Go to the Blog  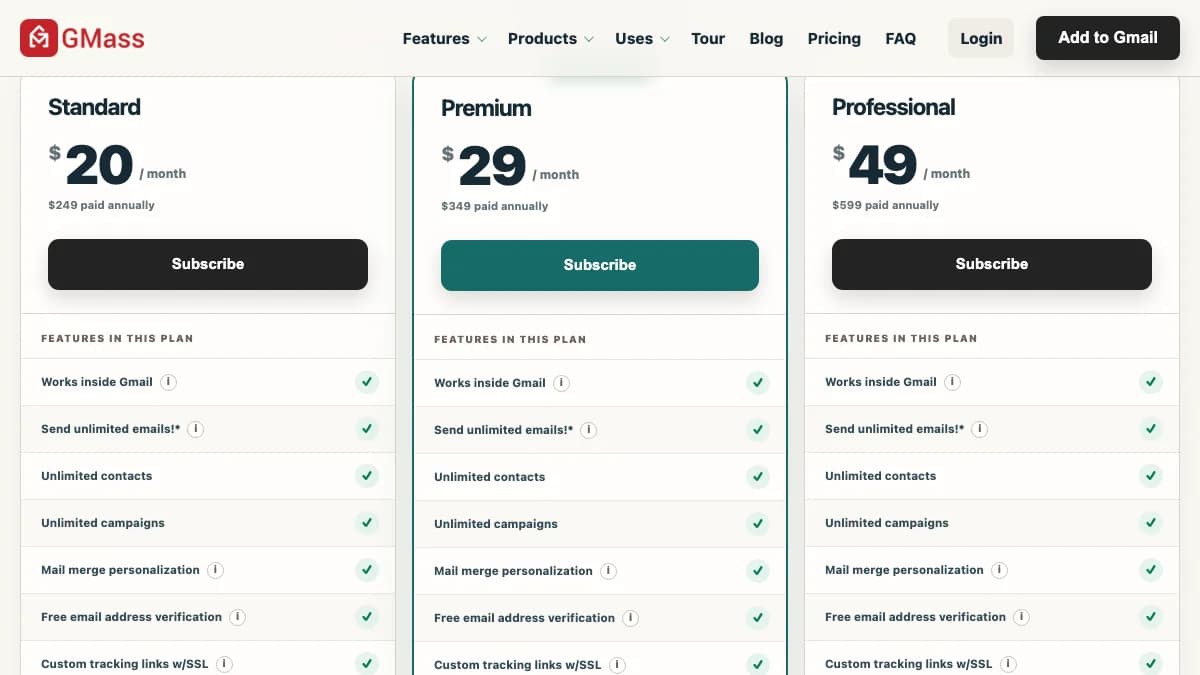point(766,38)
